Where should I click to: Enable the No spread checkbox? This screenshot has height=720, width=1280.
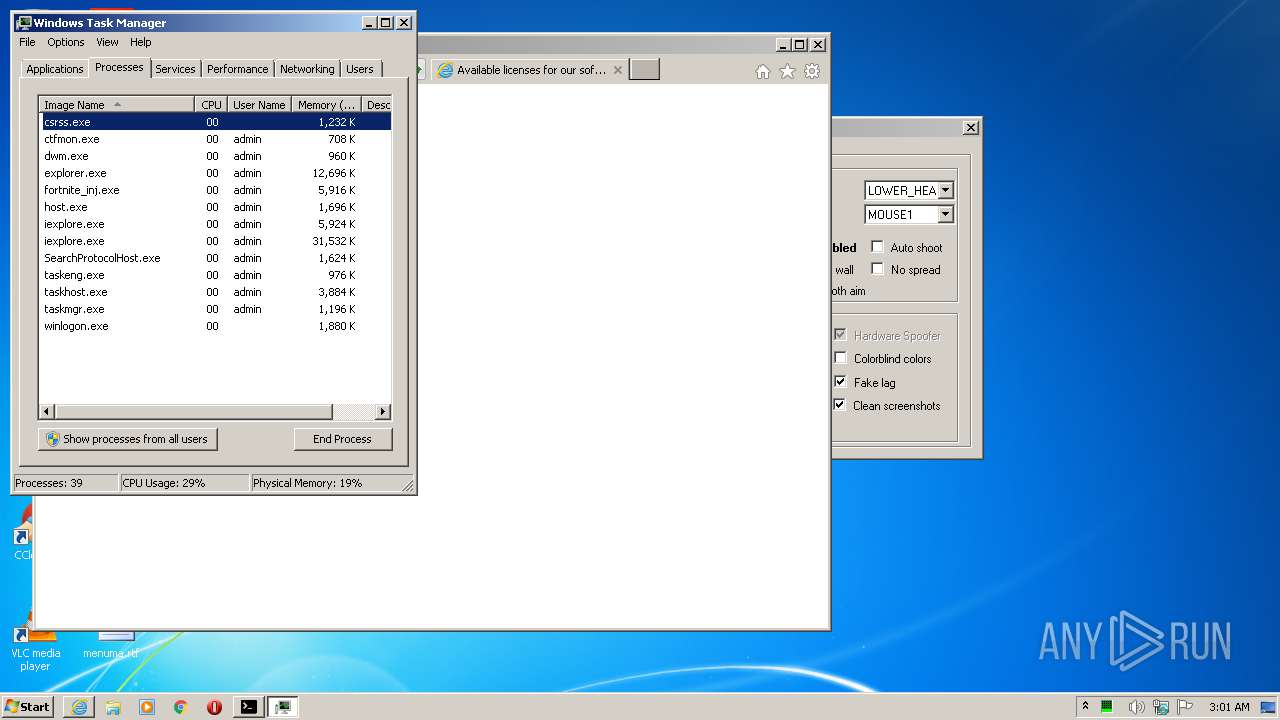pos(877,269)
